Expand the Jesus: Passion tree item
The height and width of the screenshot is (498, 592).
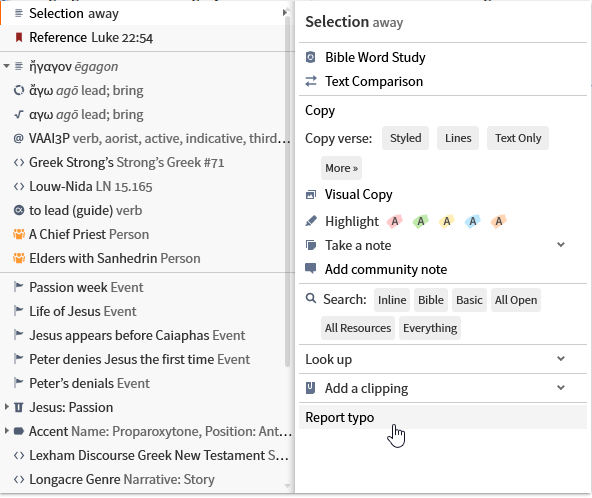pyautogui.click(x=6, y=407)
